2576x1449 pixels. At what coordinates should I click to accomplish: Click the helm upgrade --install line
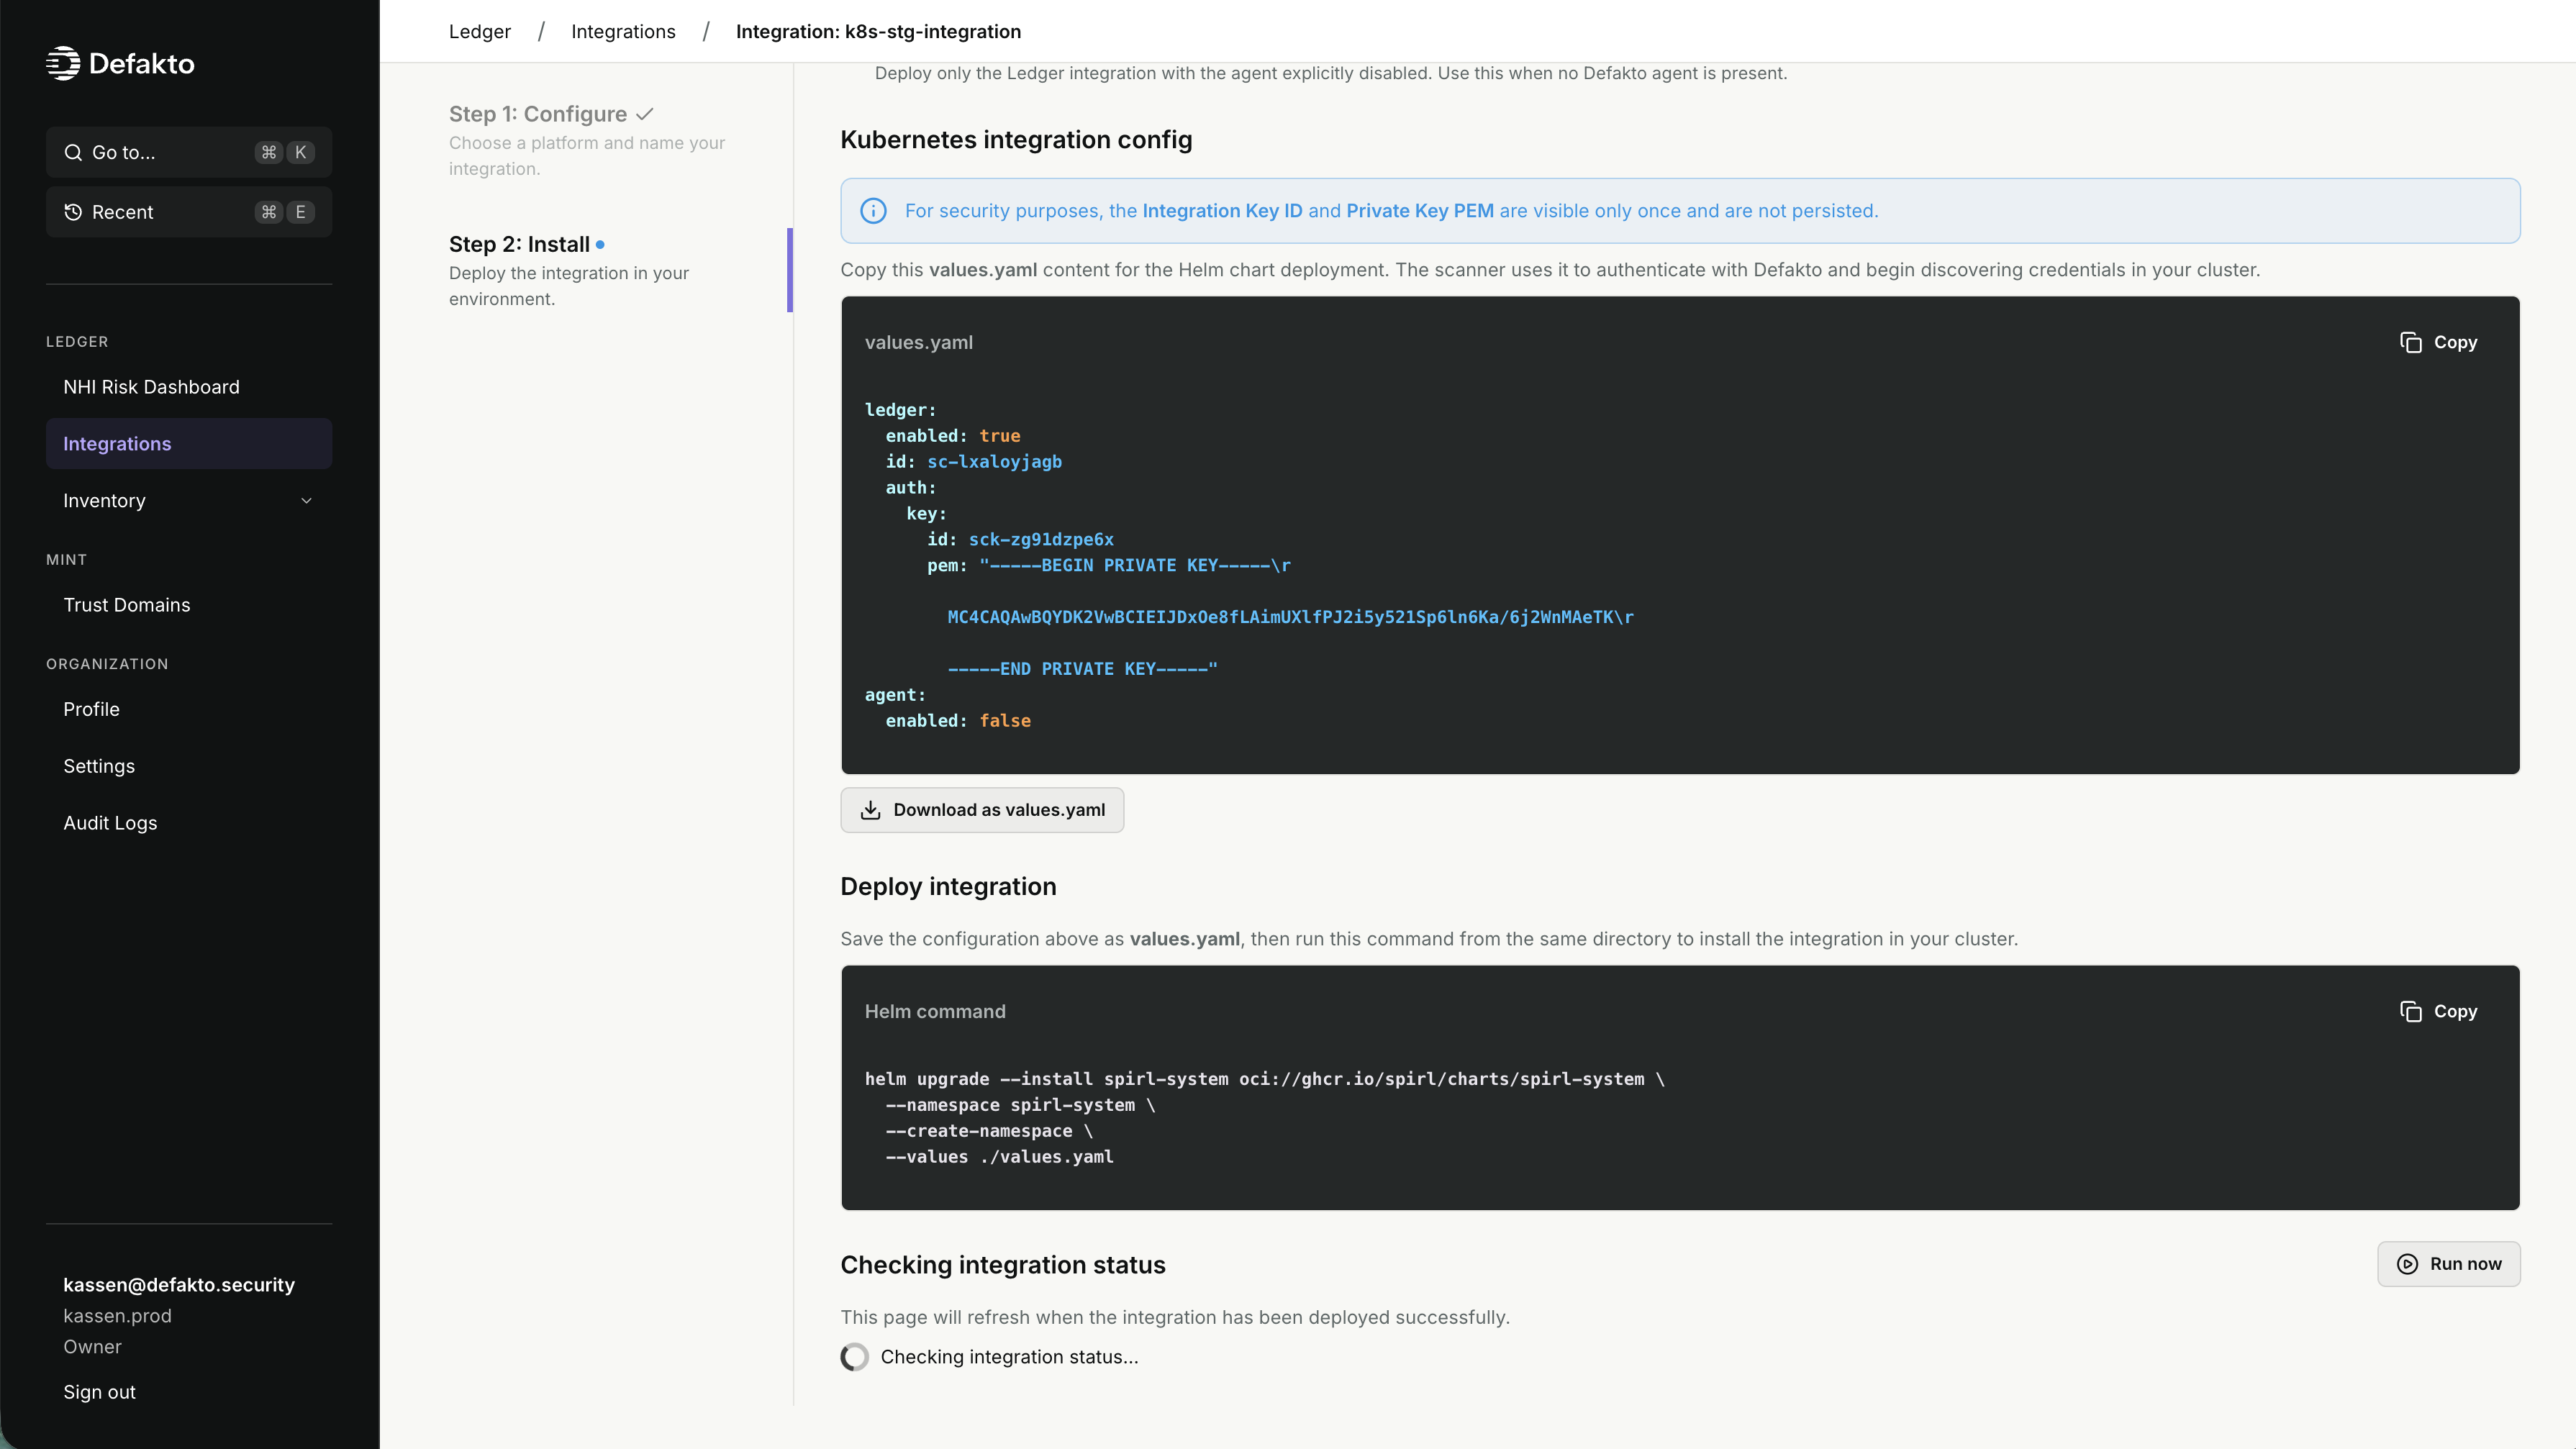point(1265,1079)
